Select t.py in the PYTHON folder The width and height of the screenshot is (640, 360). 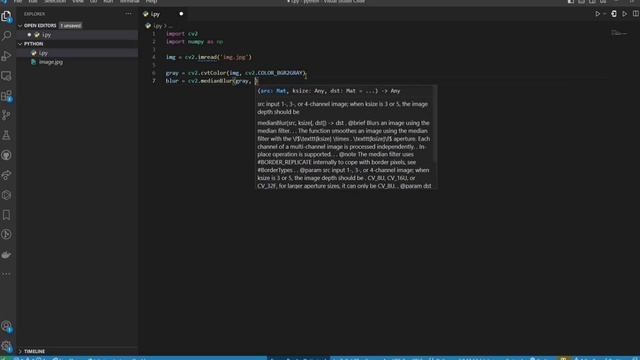(78, 53)
